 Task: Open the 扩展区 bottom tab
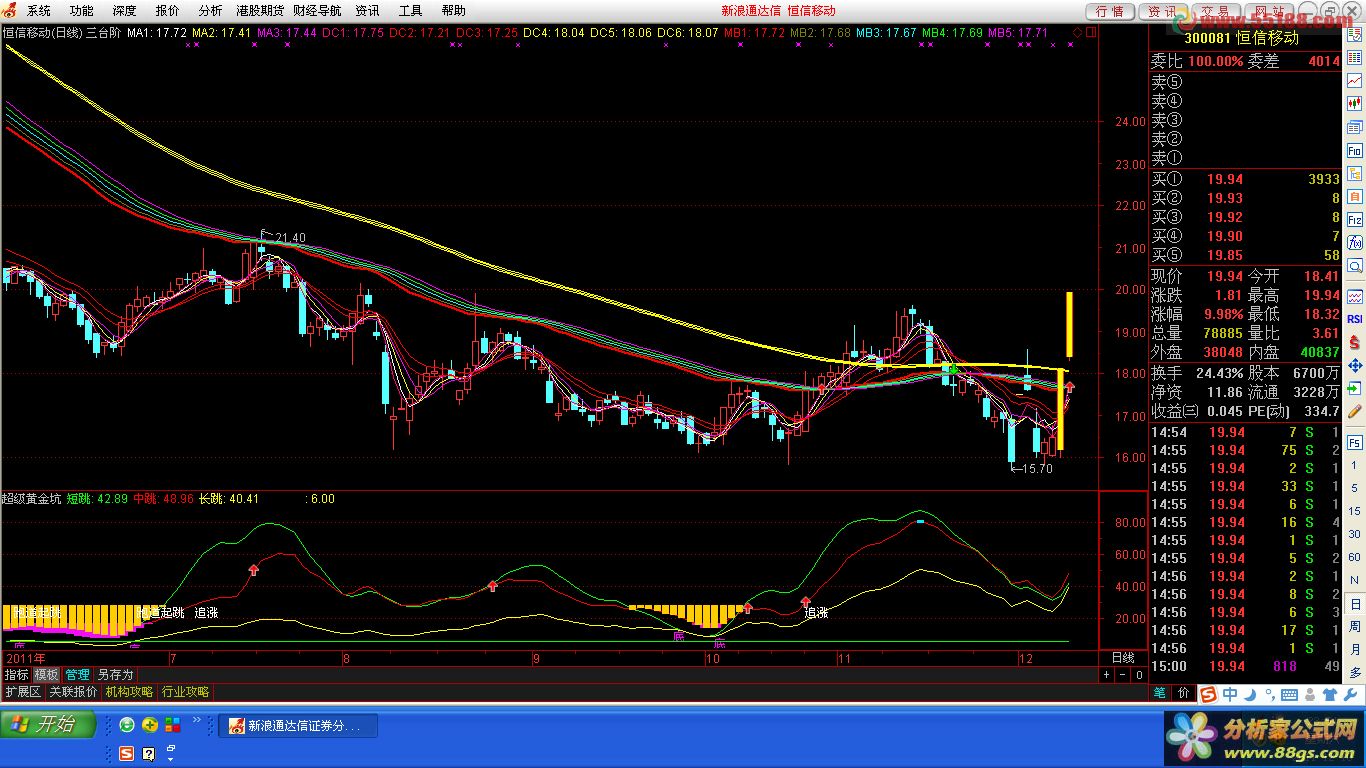(x=22, y=692)
